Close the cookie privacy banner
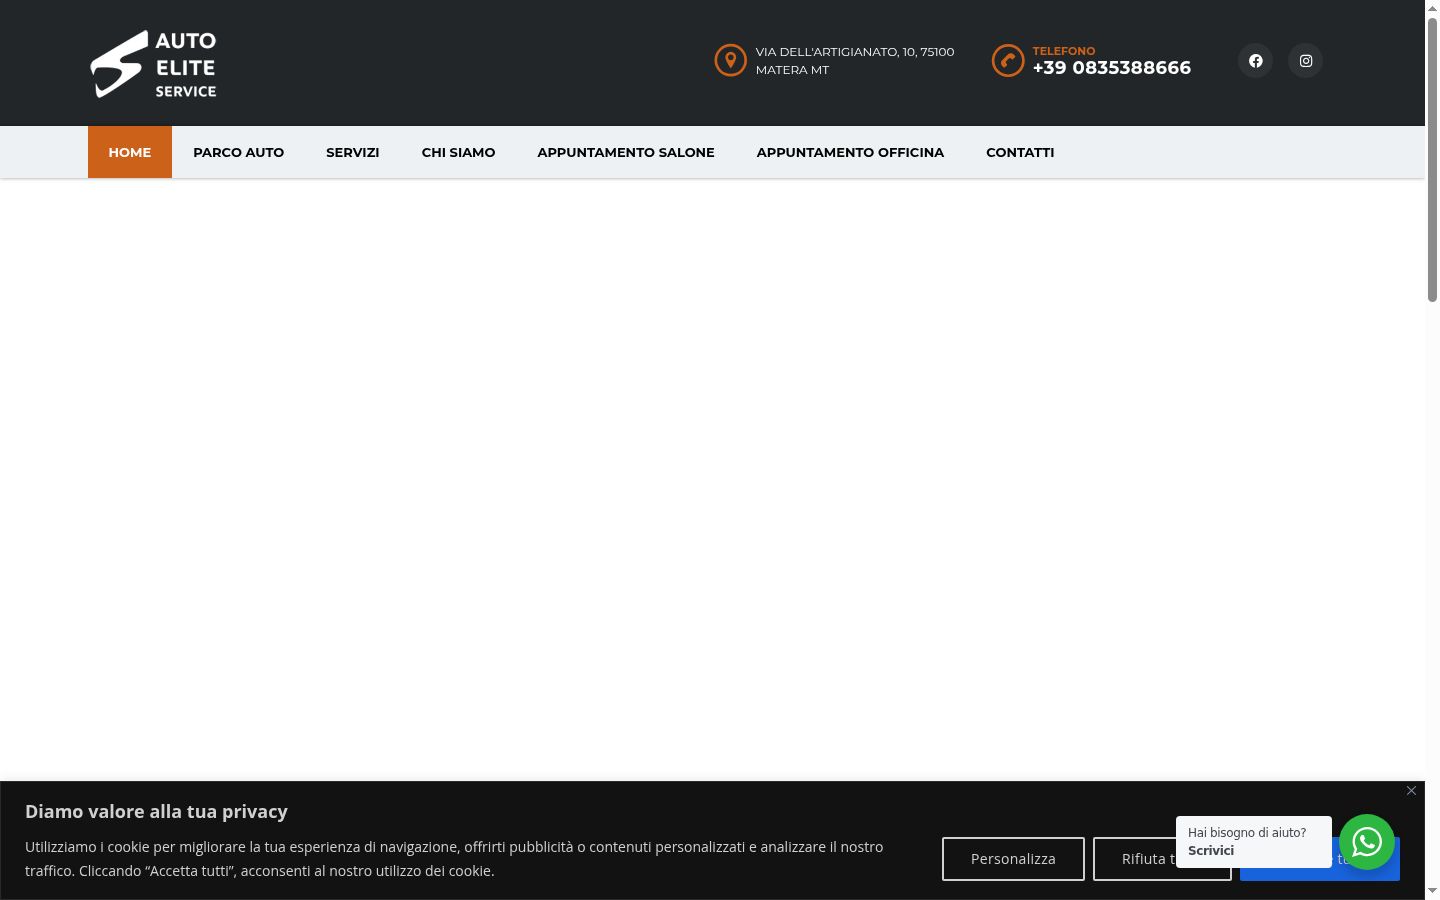 [x=1411, y=790]
